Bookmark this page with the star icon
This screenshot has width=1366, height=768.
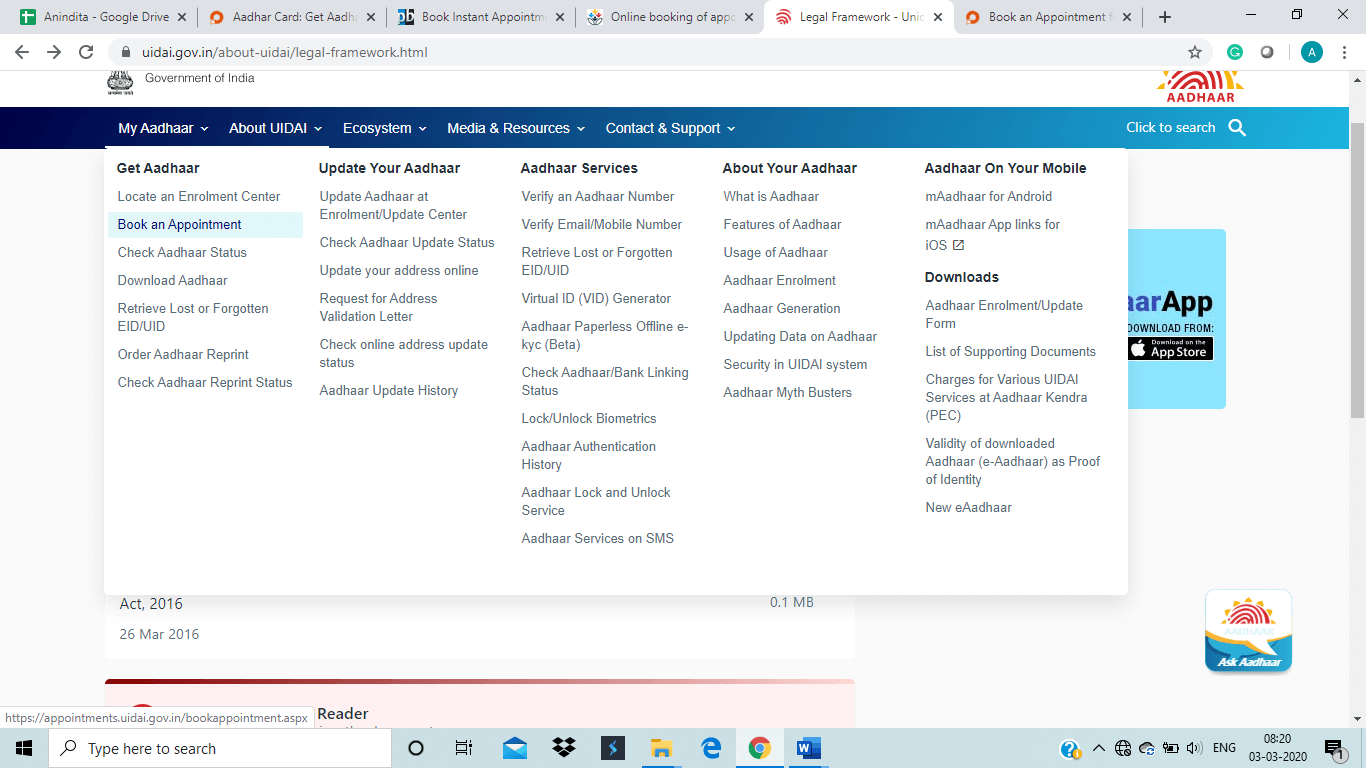(x=1195, y=52)
